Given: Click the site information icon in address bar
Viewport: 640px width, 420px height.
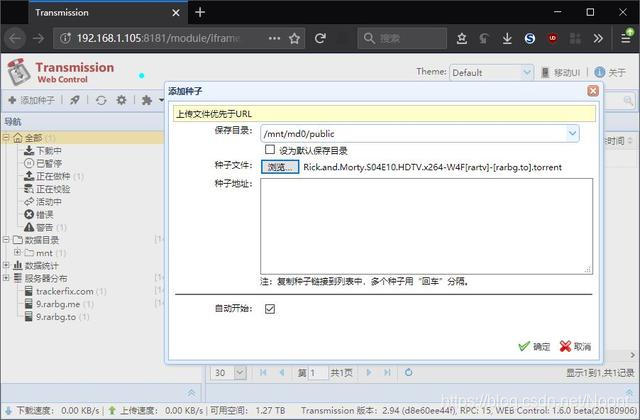Looking at the screenshot, I should pos(65,38).
